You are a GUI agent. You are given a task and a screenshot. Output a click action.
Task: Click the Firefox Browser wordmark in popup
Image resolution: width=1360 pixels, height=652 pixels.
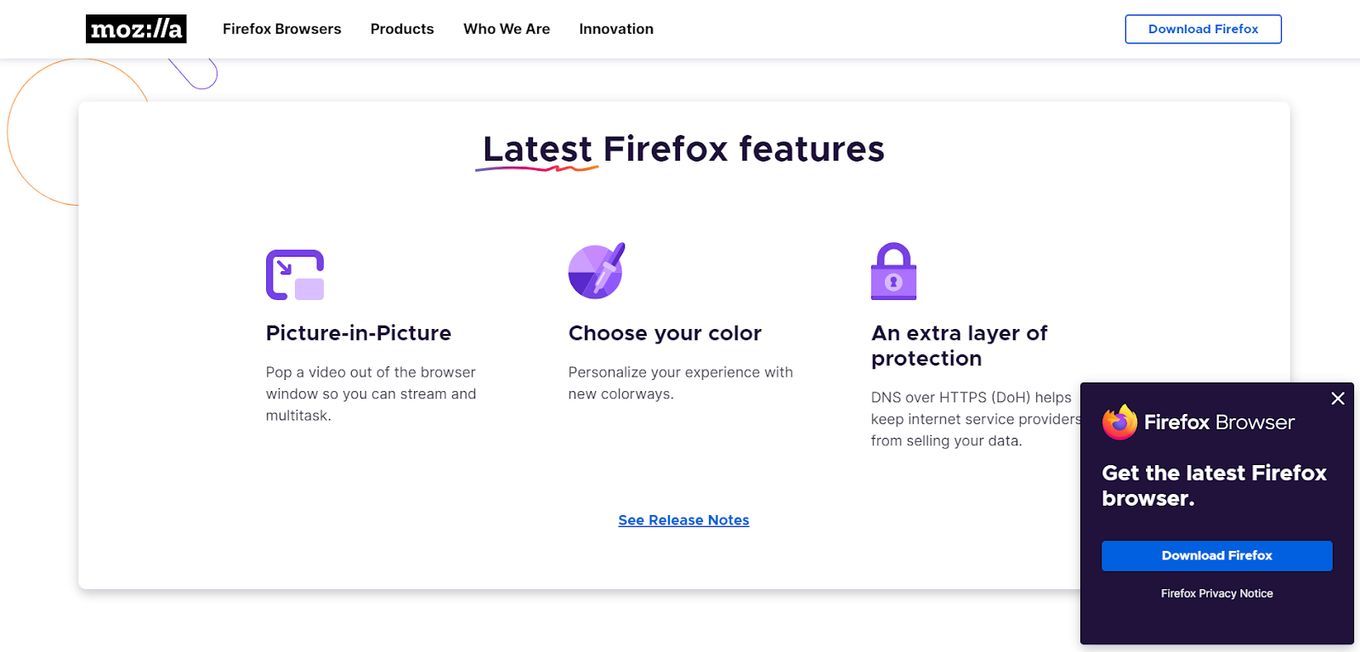tap(1219, 422)
